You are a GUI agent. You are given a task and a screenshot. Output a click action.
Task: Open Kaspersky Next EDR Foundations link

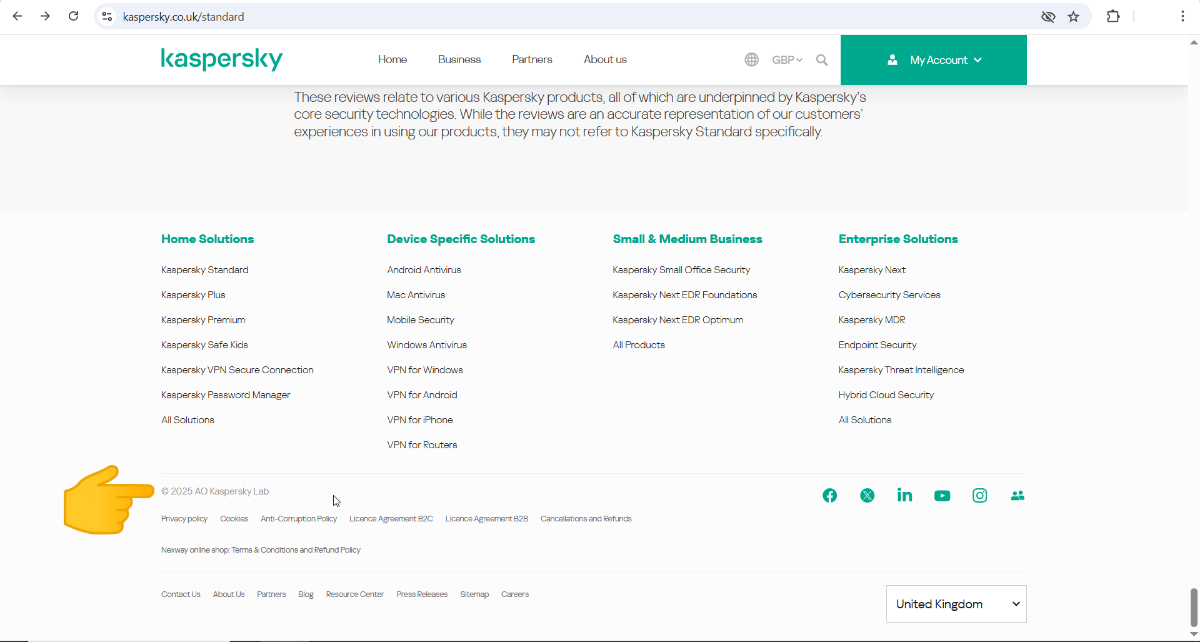tap(685, 295)
